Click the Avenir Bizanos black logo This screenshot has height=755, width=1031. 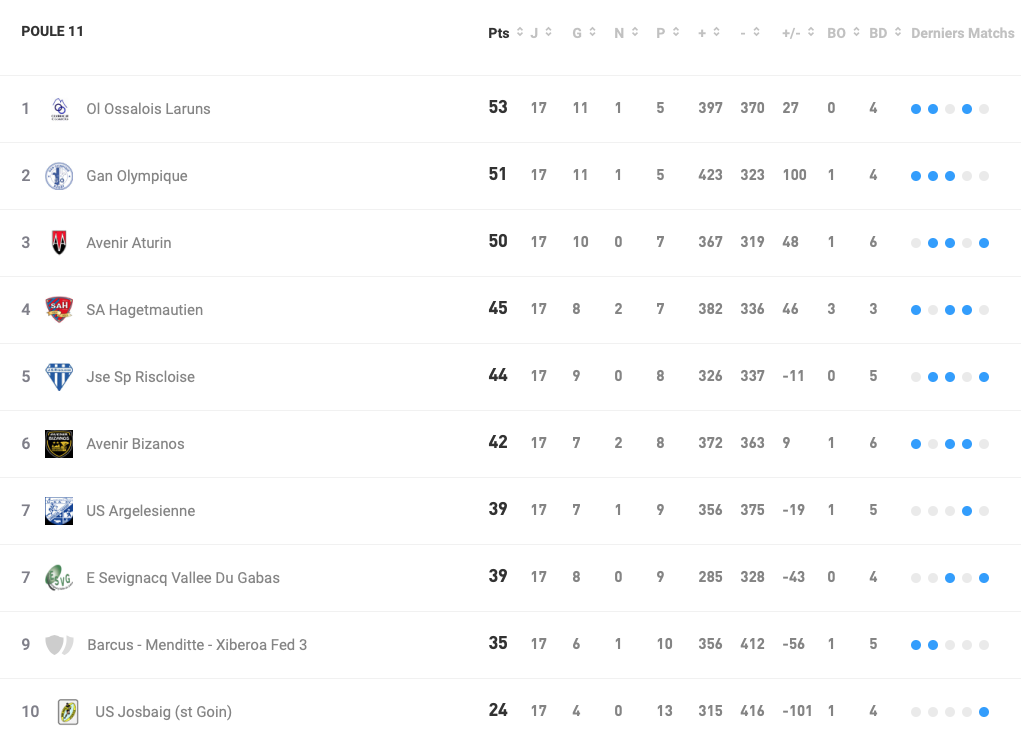[59, 444]
